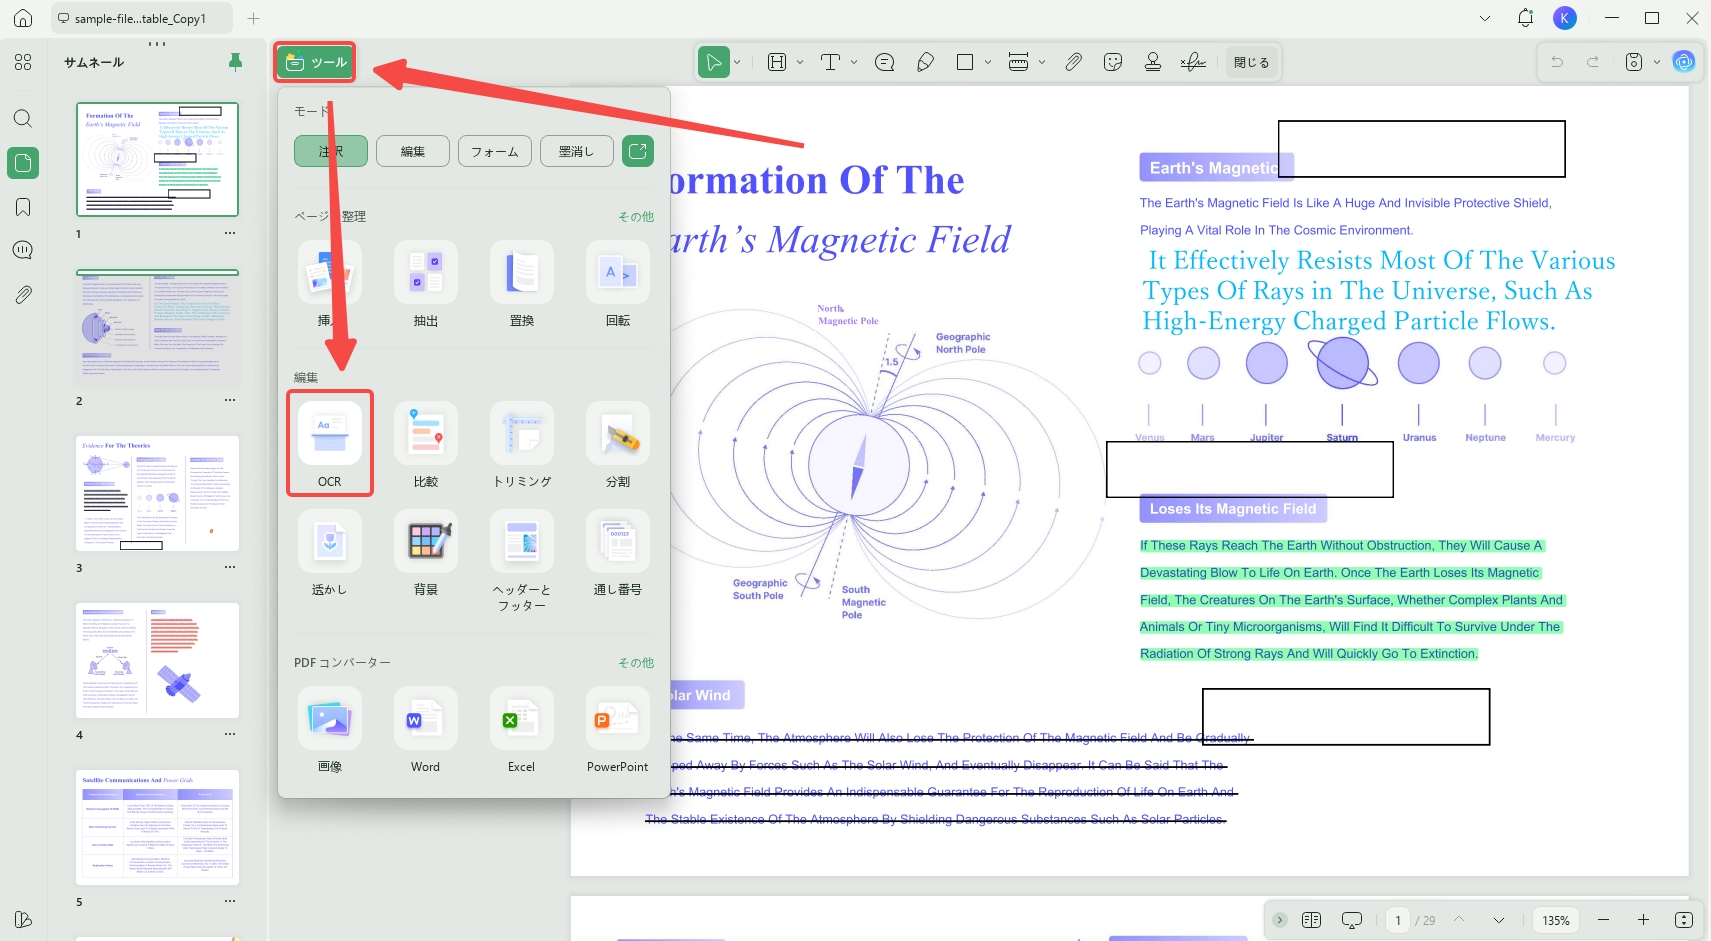
Task: Select the comment note tool
Action: [885, 62]
